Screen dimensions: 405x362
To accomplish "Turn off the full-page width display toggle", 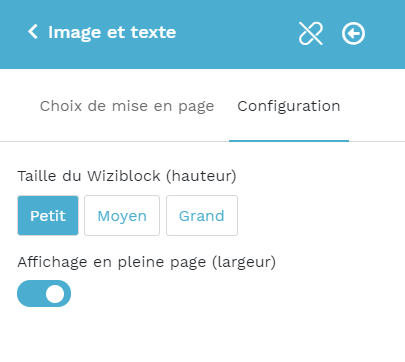I will click(44, 294).
